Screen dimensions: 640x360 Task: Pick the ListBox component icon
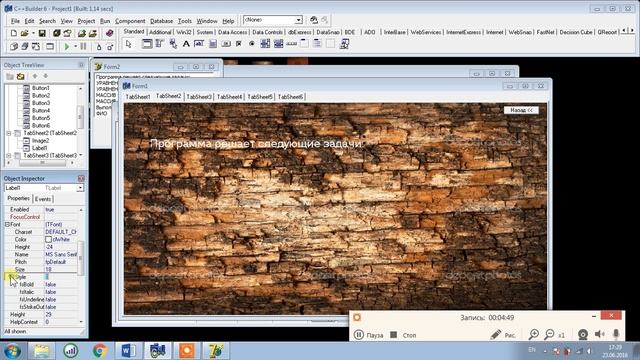coord(265,44)
